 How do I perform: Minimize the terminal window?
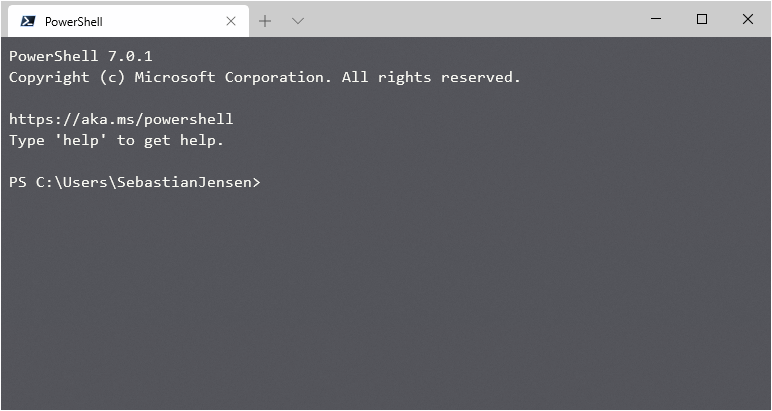[656, 19]
